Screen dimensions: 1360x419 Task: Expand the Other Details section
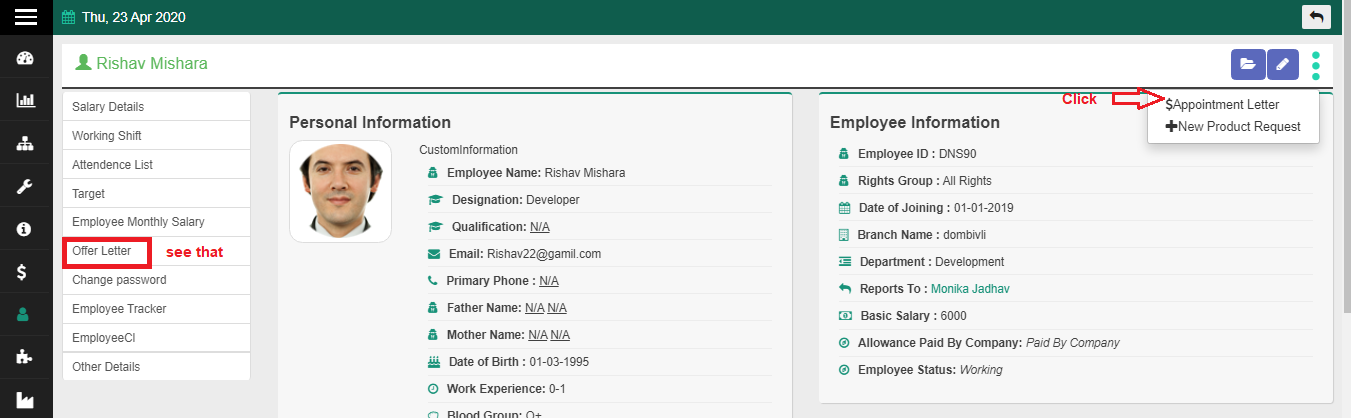pyautogui.click(x=106, y=367)
